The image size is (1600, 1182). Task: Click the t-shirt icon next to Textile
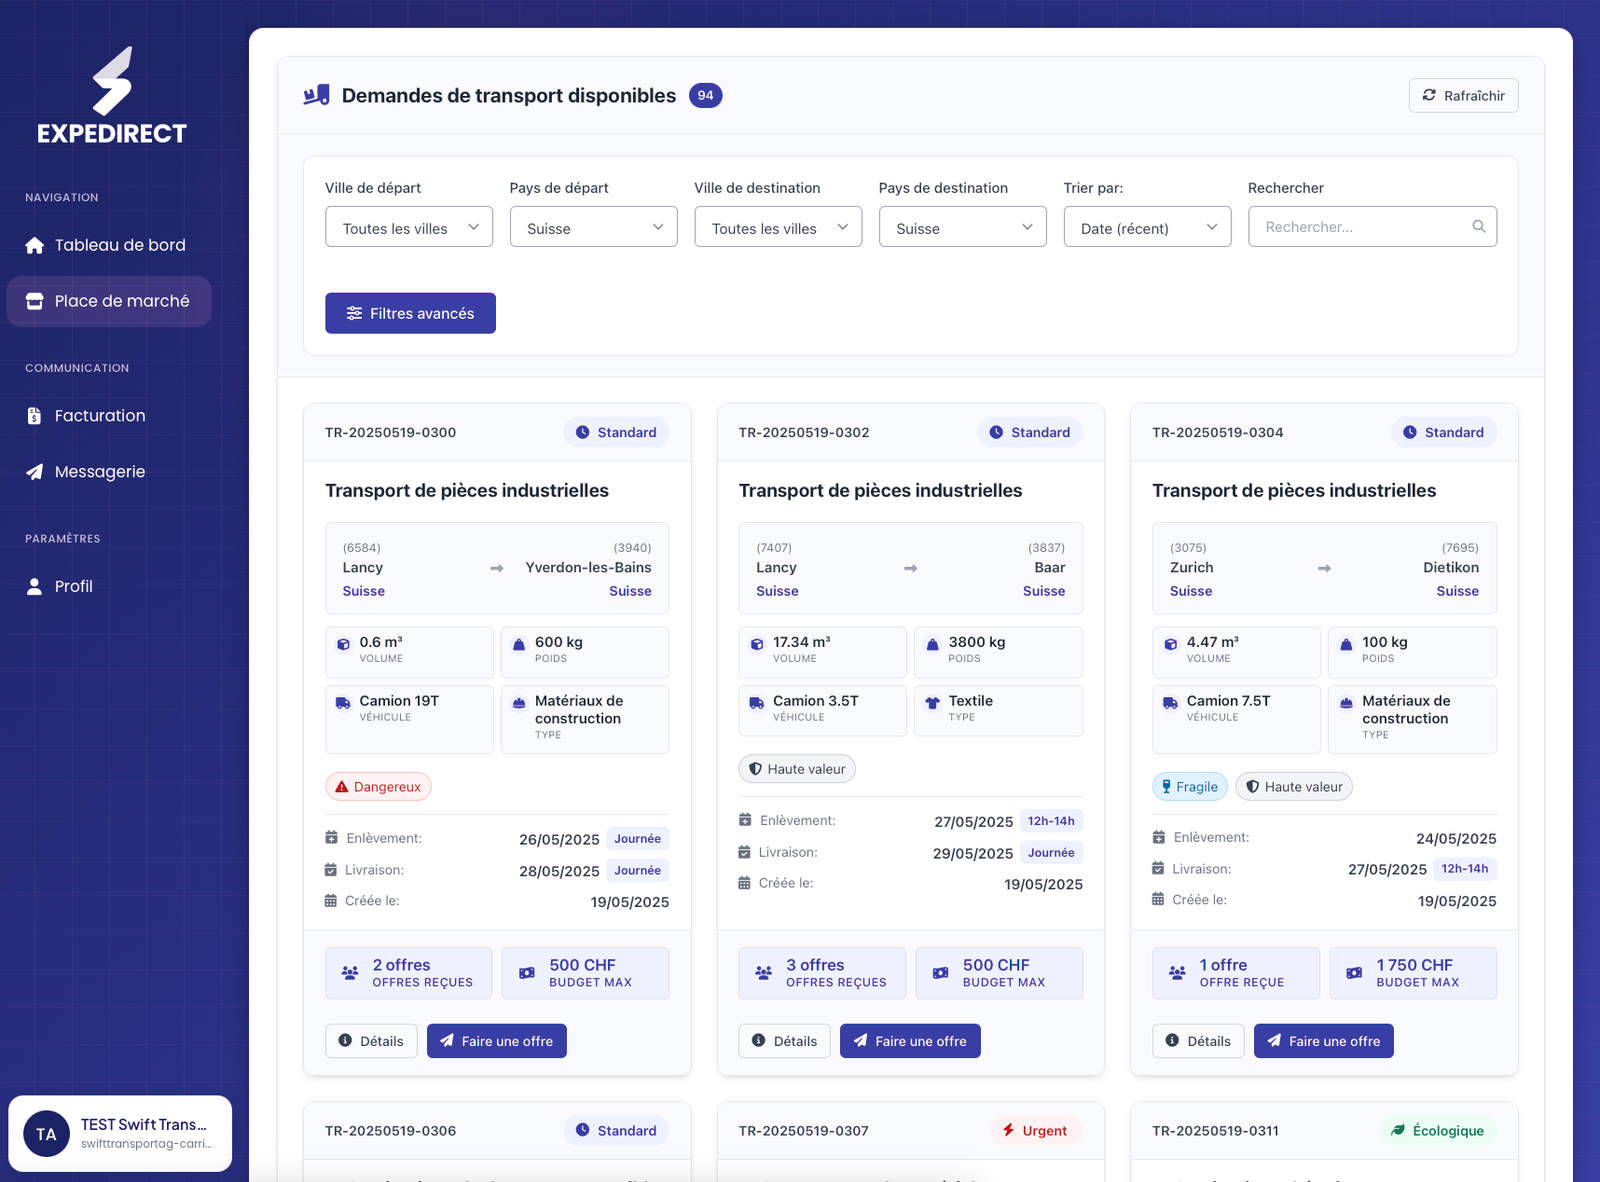pyautogui.click(x=932, y=703)
